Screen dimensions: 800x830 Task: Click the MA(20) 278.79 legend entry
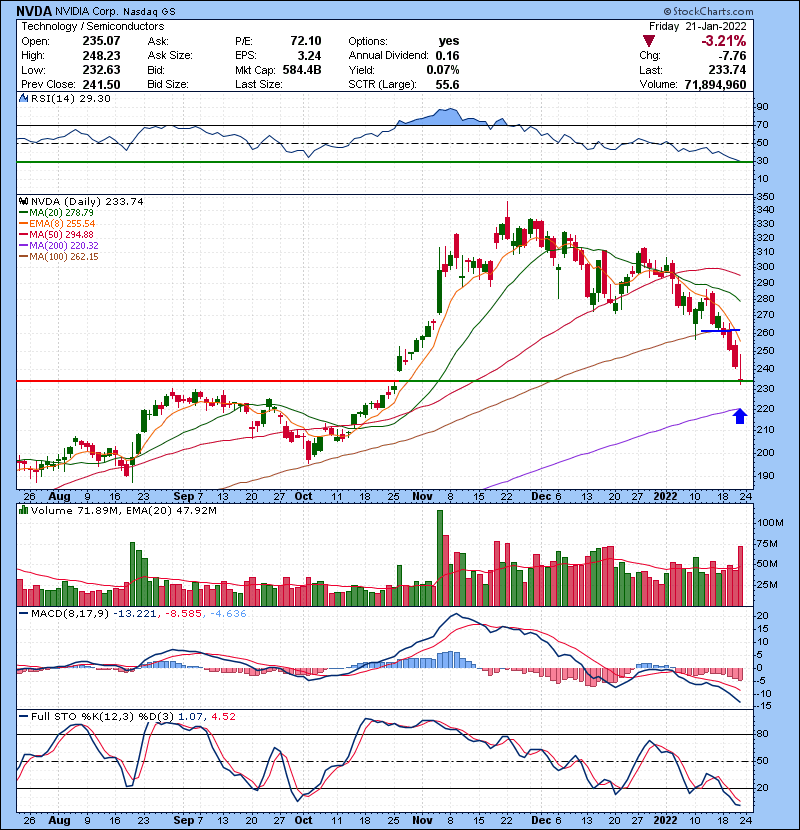click(61, 213)
